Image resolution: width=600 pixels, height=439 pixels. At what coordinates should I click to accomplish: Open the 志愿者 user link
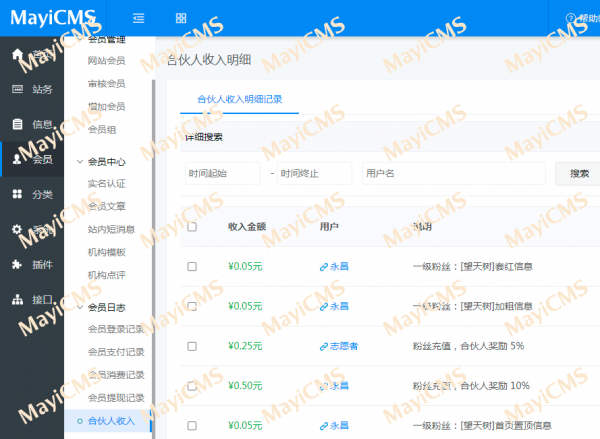coord(338,346)
